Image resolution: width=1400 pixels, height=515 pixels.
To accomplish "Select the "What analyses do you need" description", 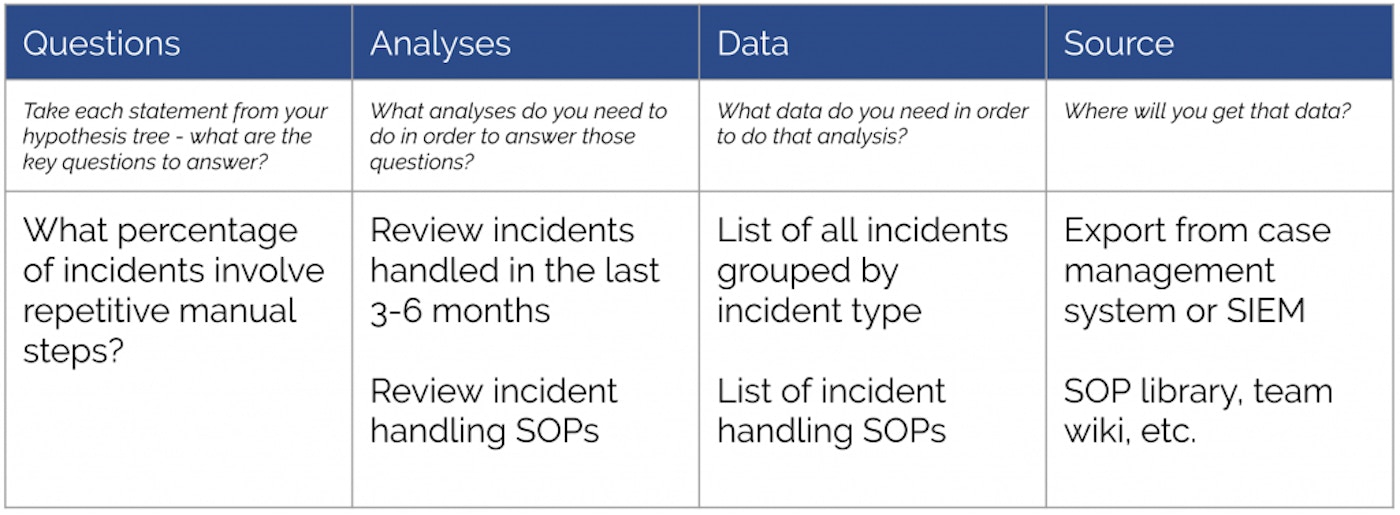I will pyautogui.click(x=517, y=136).
